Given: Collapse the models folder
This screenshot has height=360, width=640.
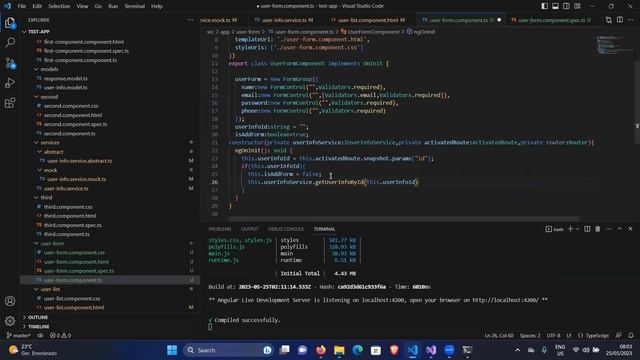Looking at the screenshot, I should pos(109,69).
